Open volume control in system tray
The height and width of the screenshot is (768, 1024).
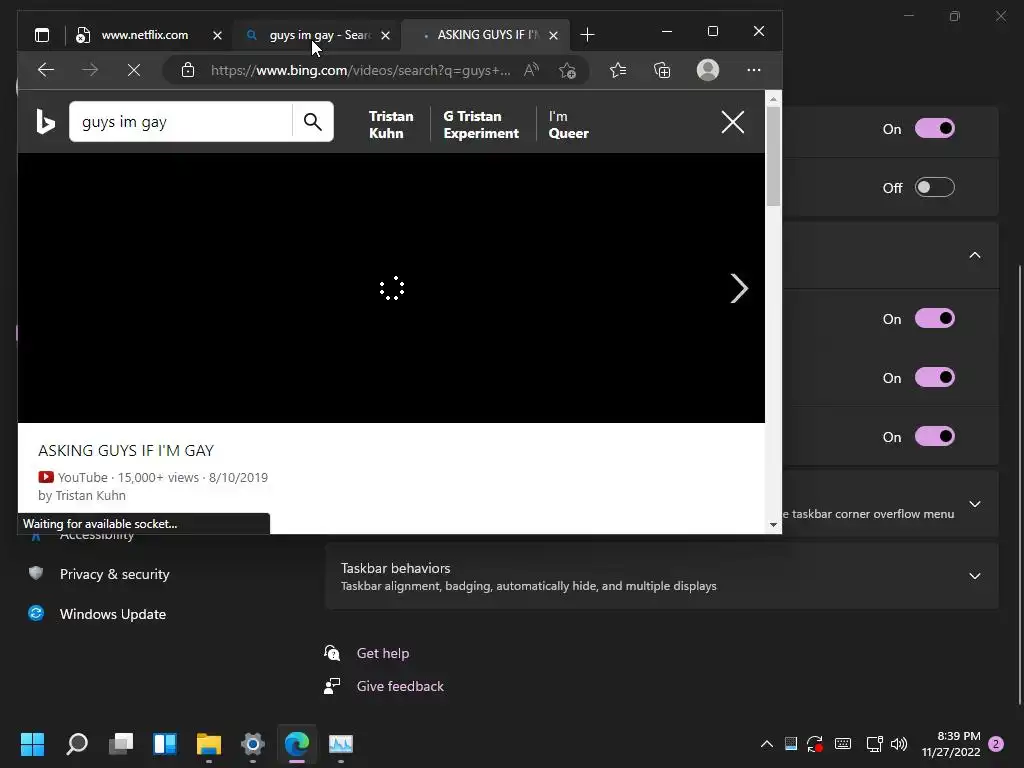tap(899, 744)
